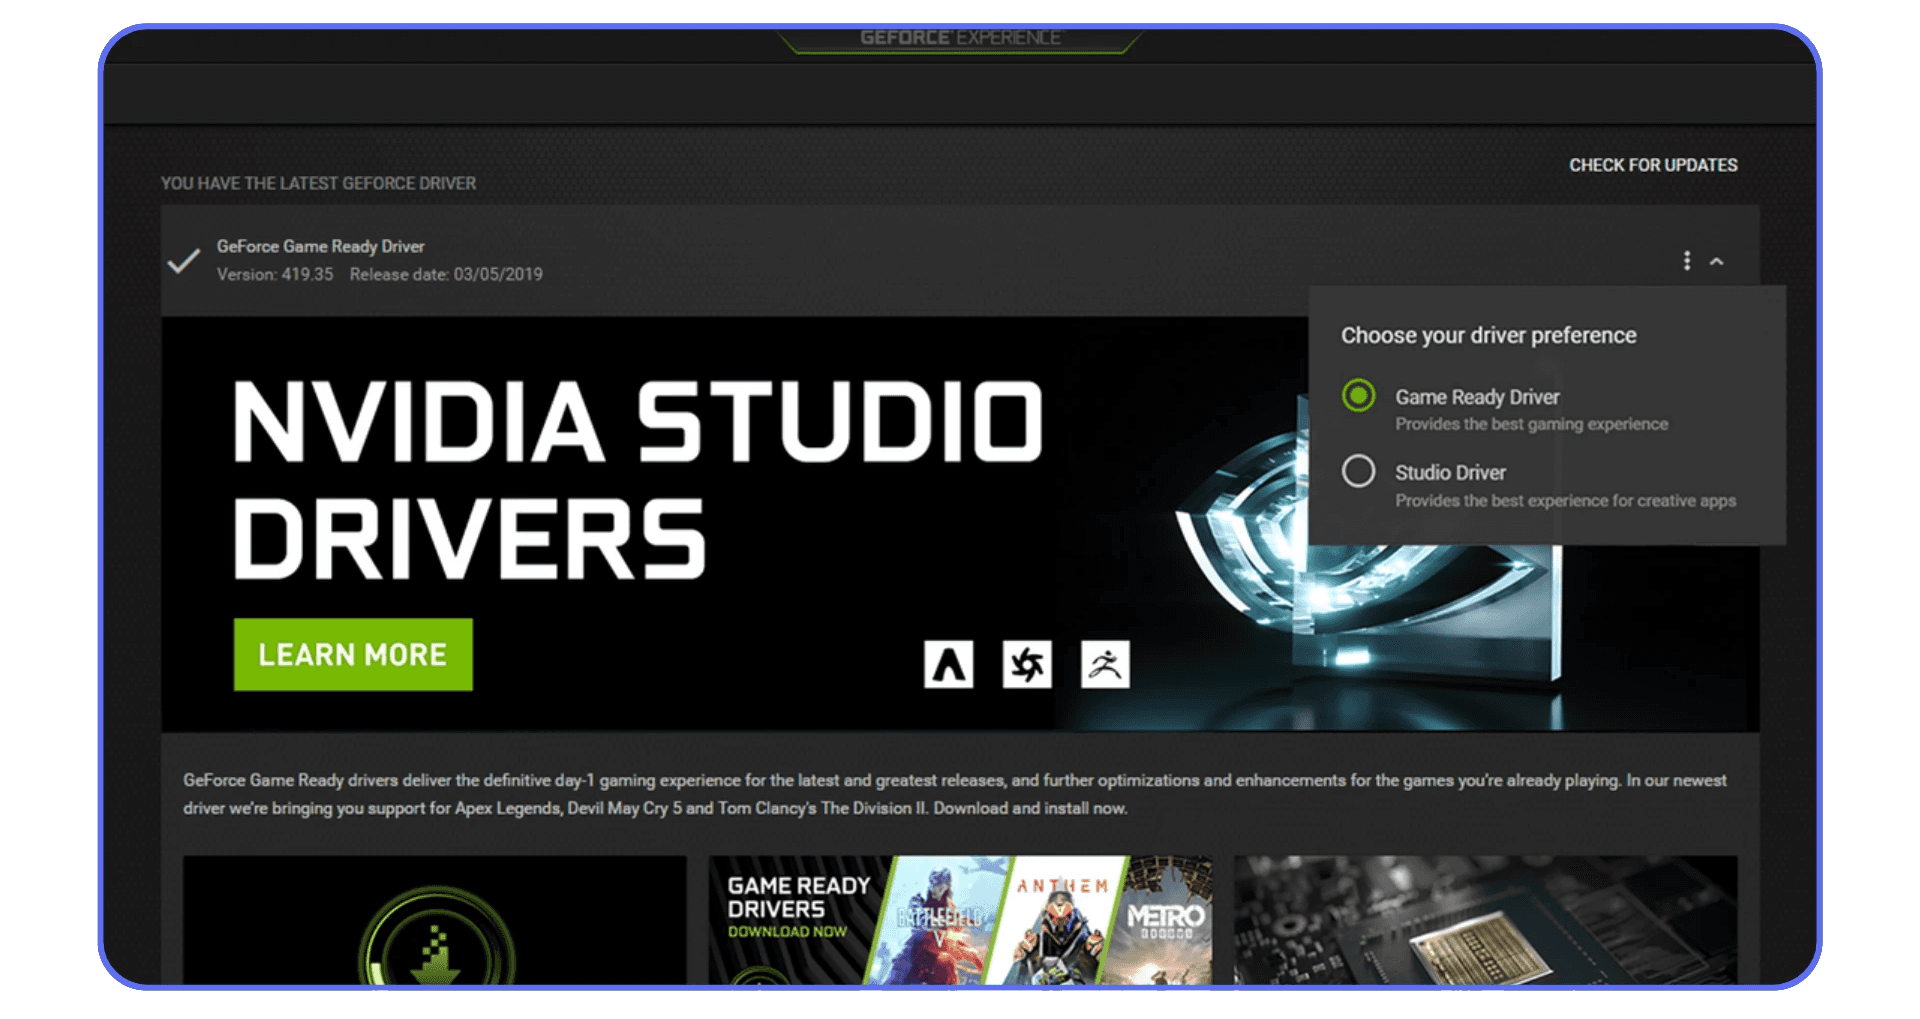Click the Autodesk icon on the banner
This screenshot has width=1920, height=1019.
[948, 664]
